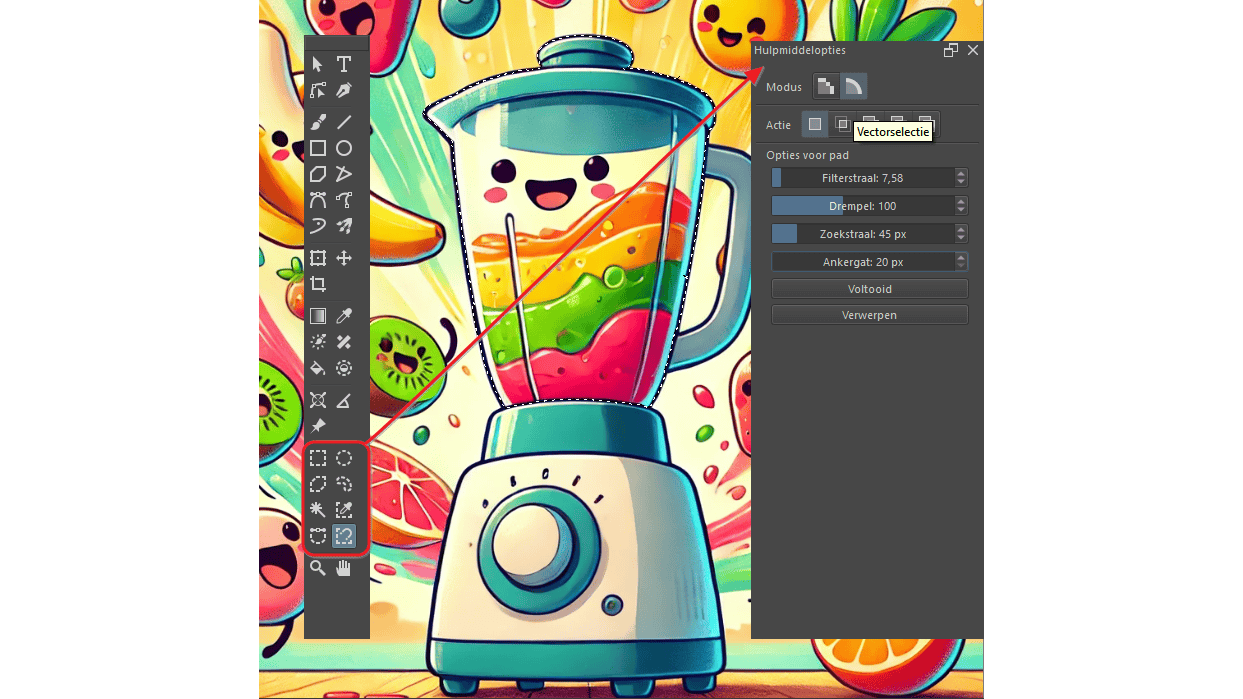This screenshot has width=1243, height=699.
Task: Select the Ellipse shape tool
Action: (x=344, y=148)
